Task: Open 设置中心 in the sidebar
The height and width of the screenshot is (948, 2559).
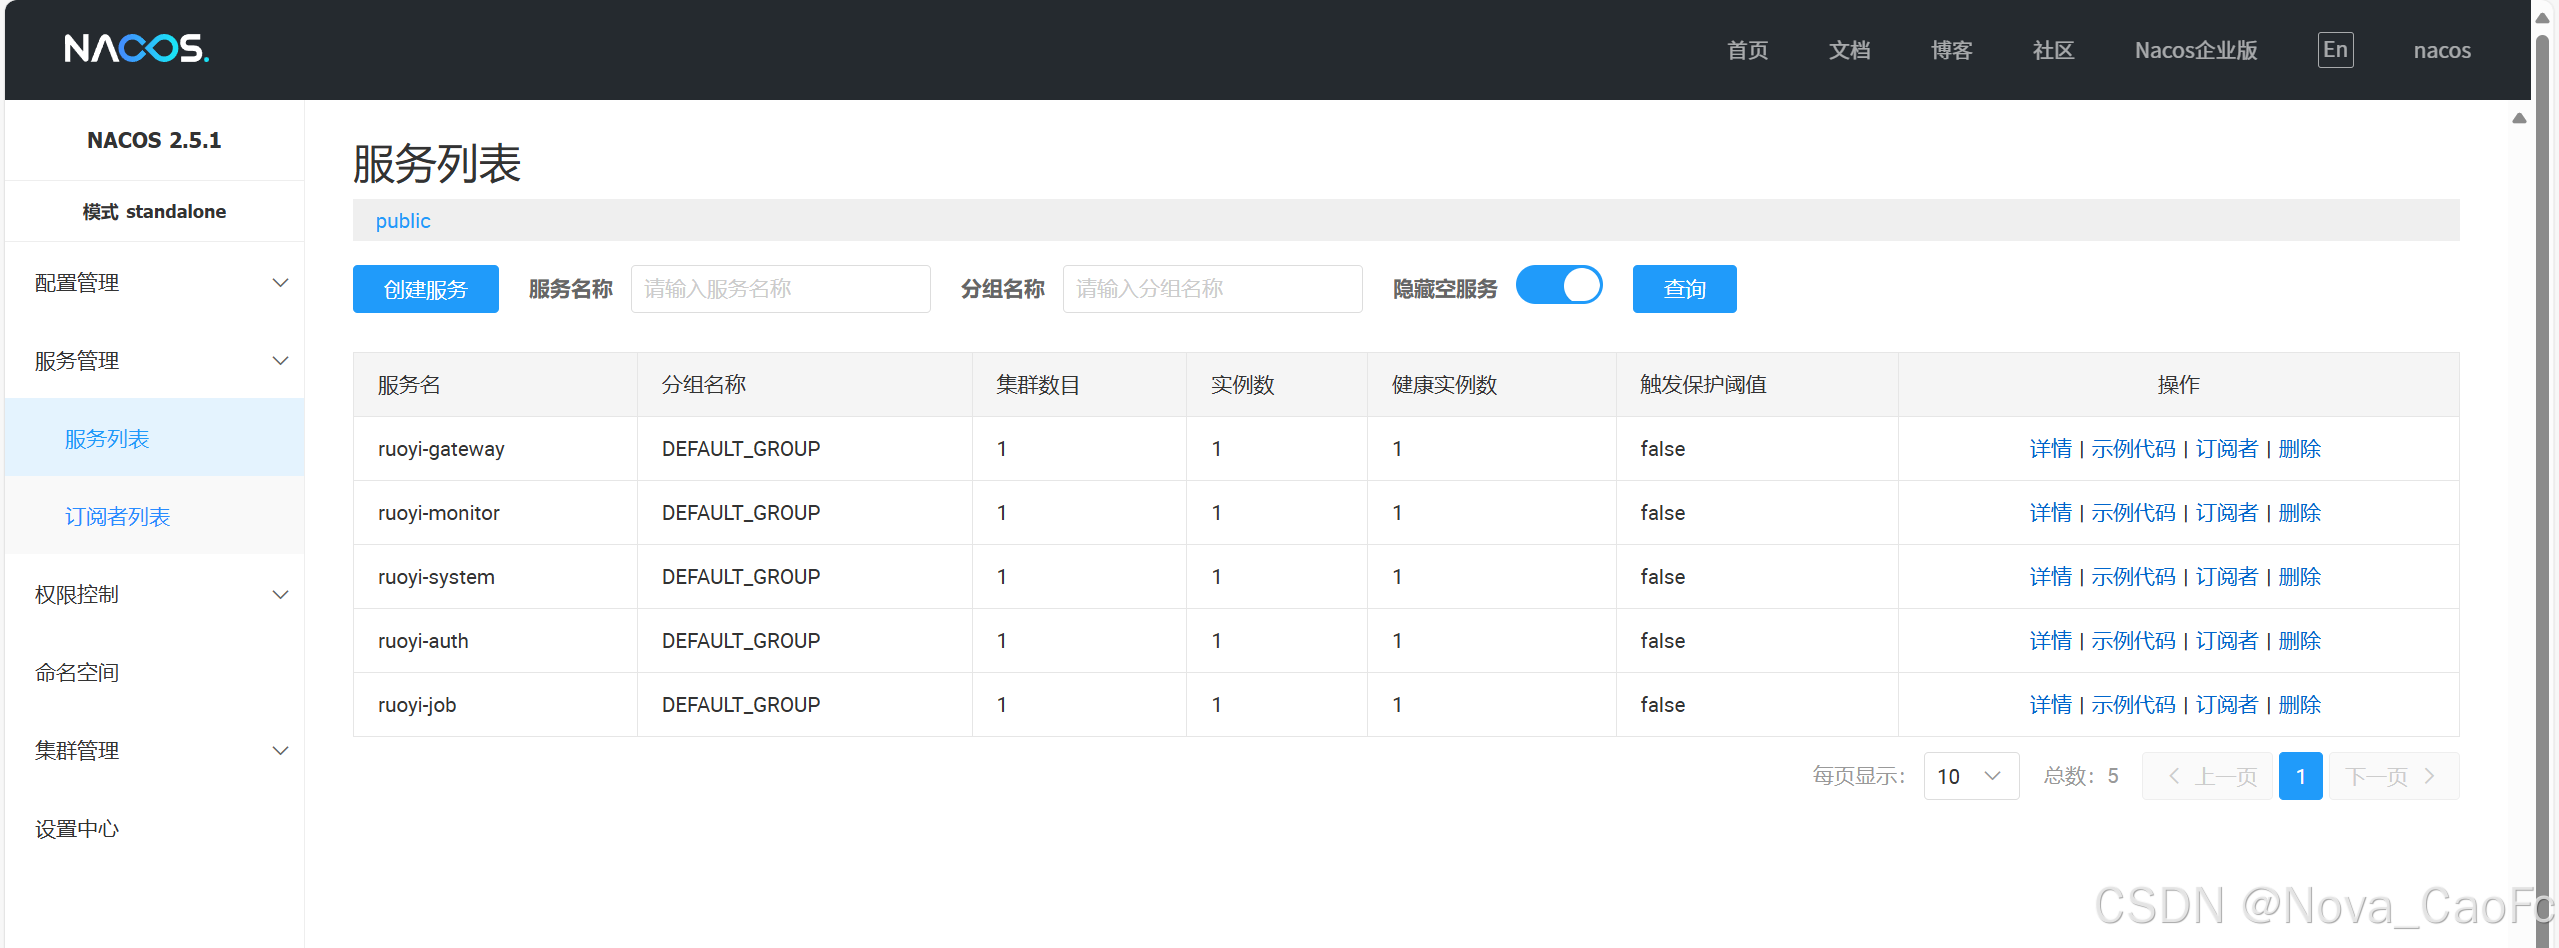Action: [x=155, y=829]
